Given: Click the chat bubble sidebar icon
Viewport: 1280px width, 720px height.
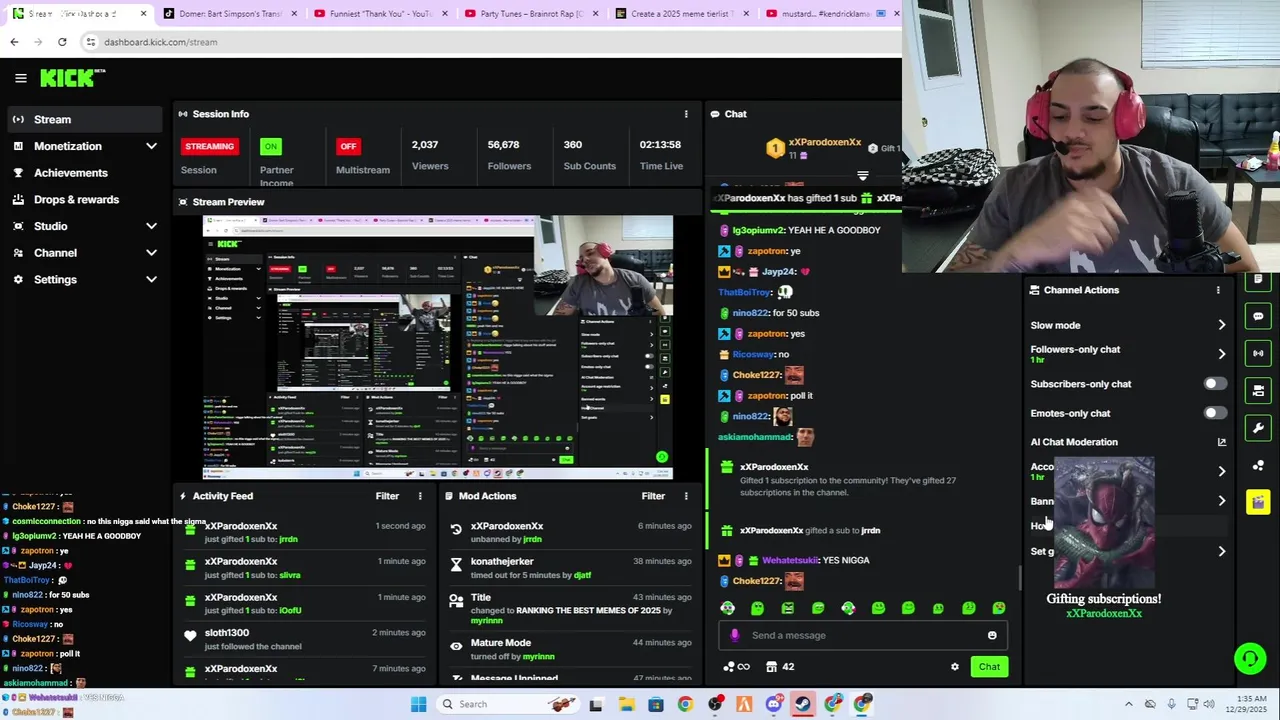Looking at the screenshot, I should [x=1258, y=316].
